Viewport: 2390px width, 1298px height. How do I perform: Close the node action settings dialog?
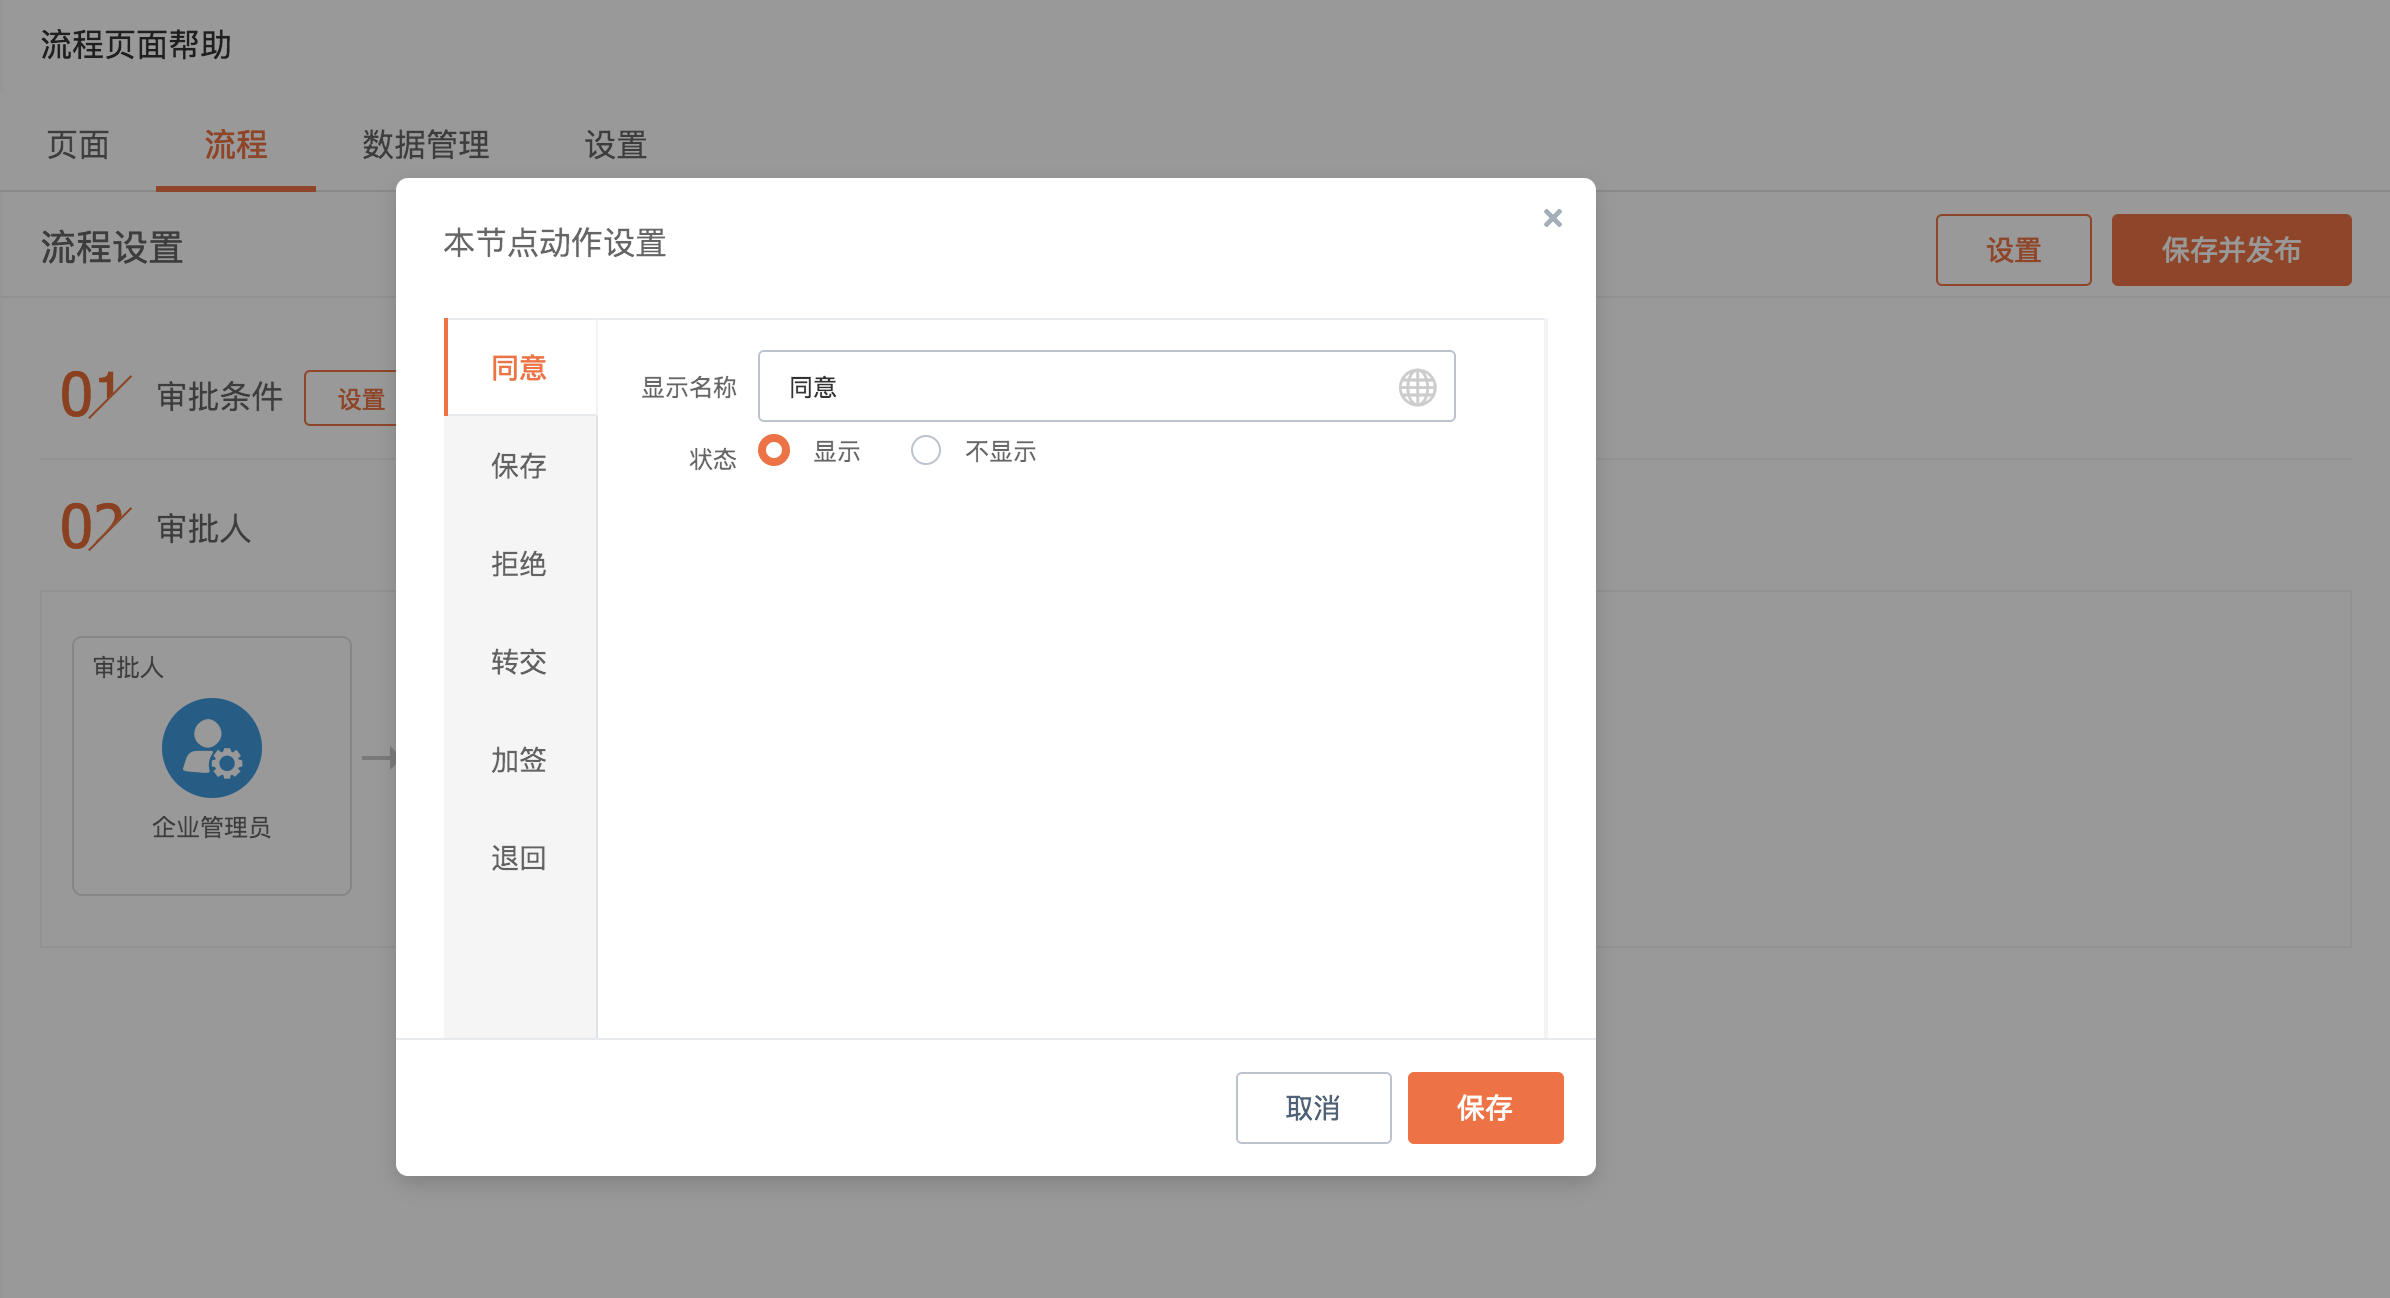(1552, 218)
